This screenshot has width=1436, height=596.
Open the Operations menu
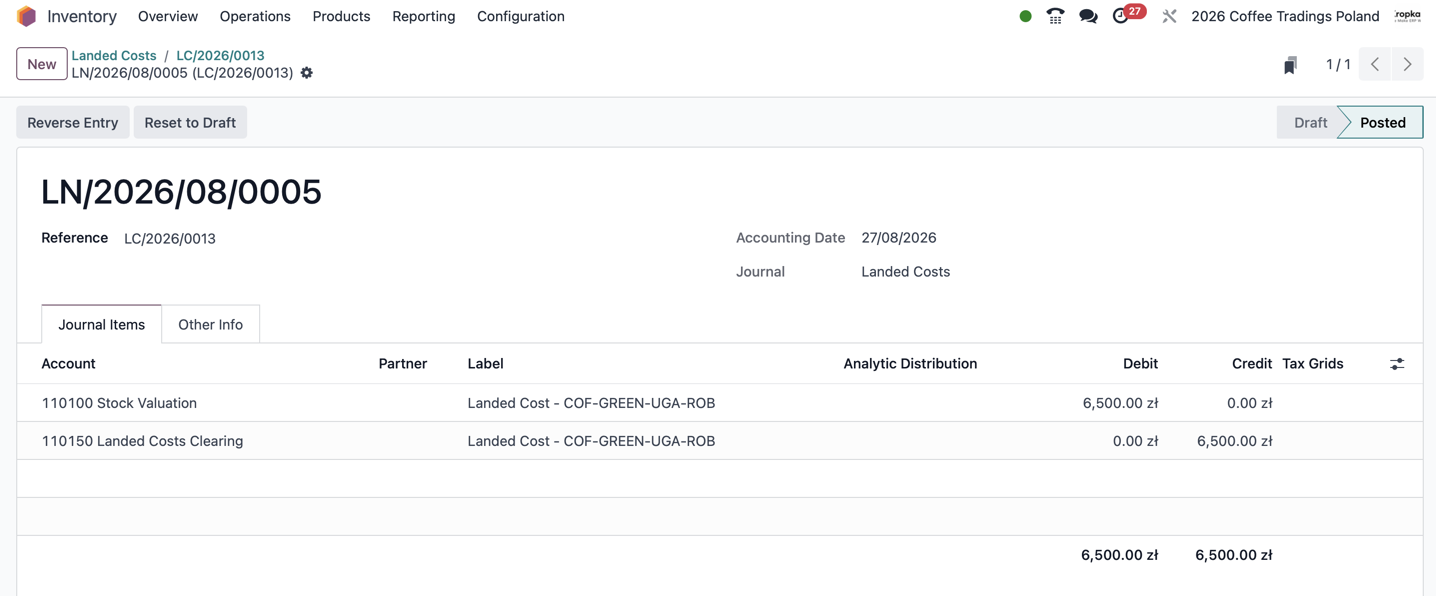coord(255,16)
